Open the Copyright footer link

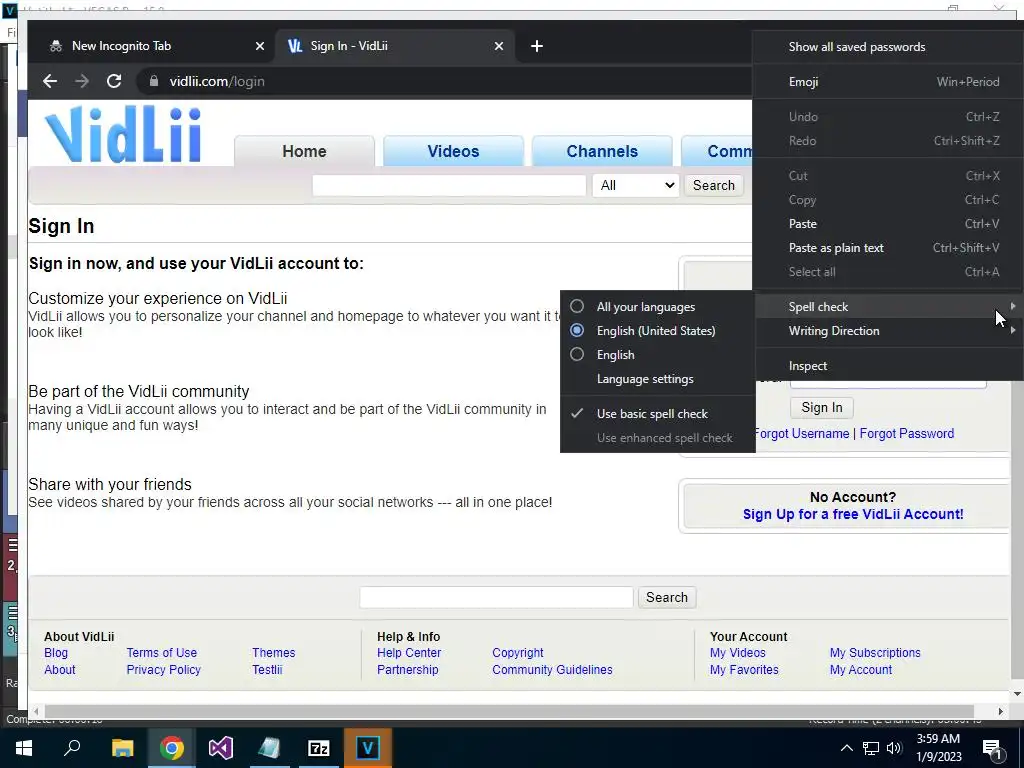click(517, 652)
